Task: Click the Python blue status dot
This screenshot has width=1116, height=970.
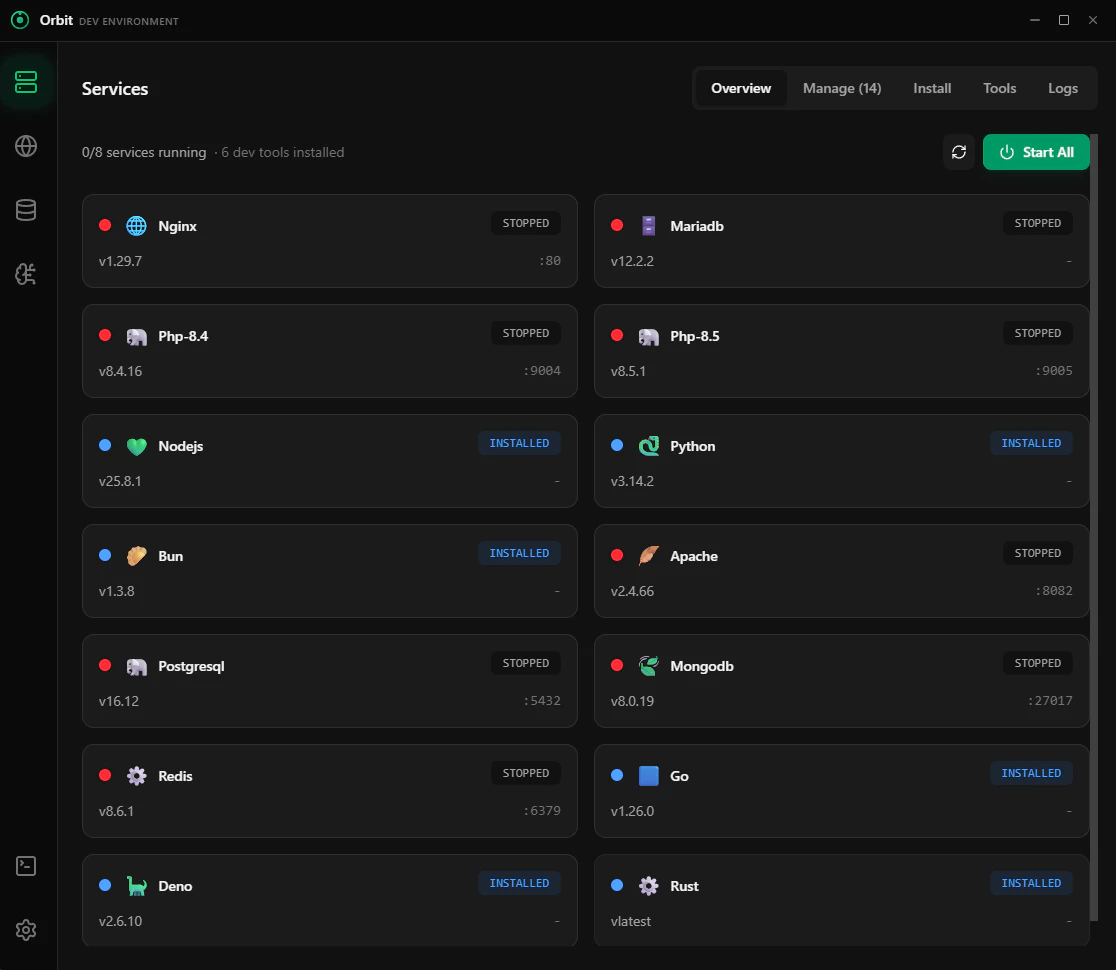Action: [x=617, y=445]
